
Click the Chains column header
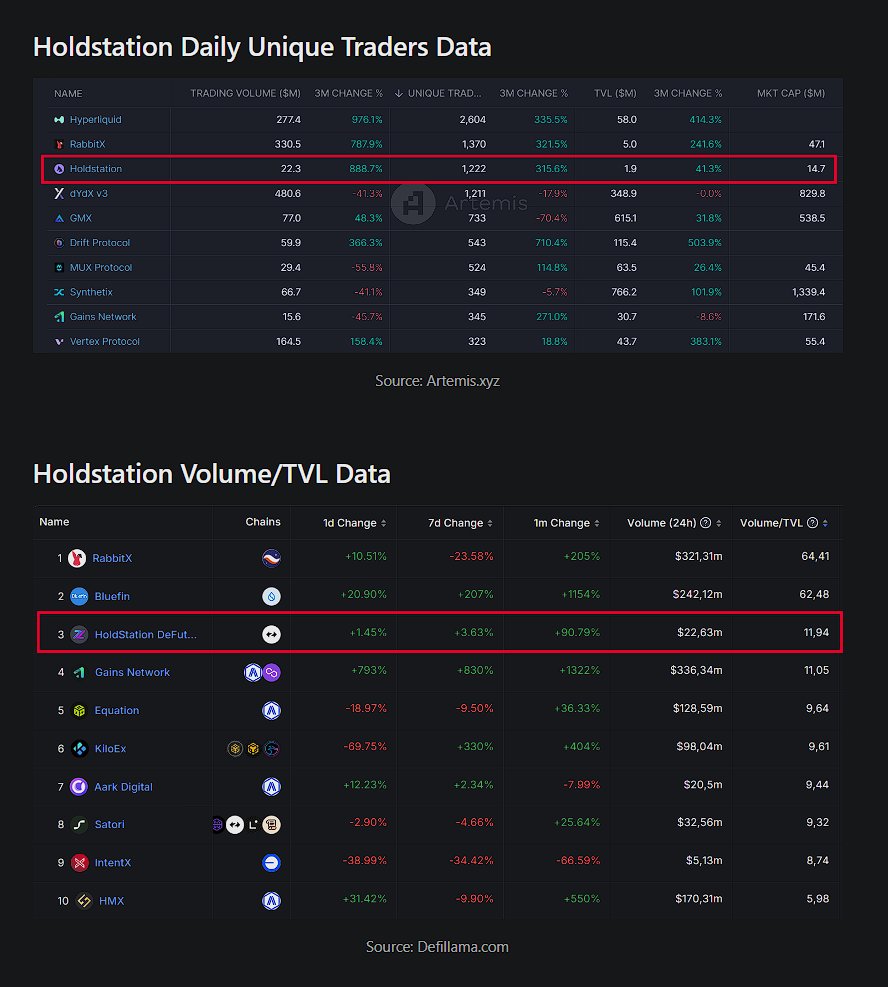(263, 522)
